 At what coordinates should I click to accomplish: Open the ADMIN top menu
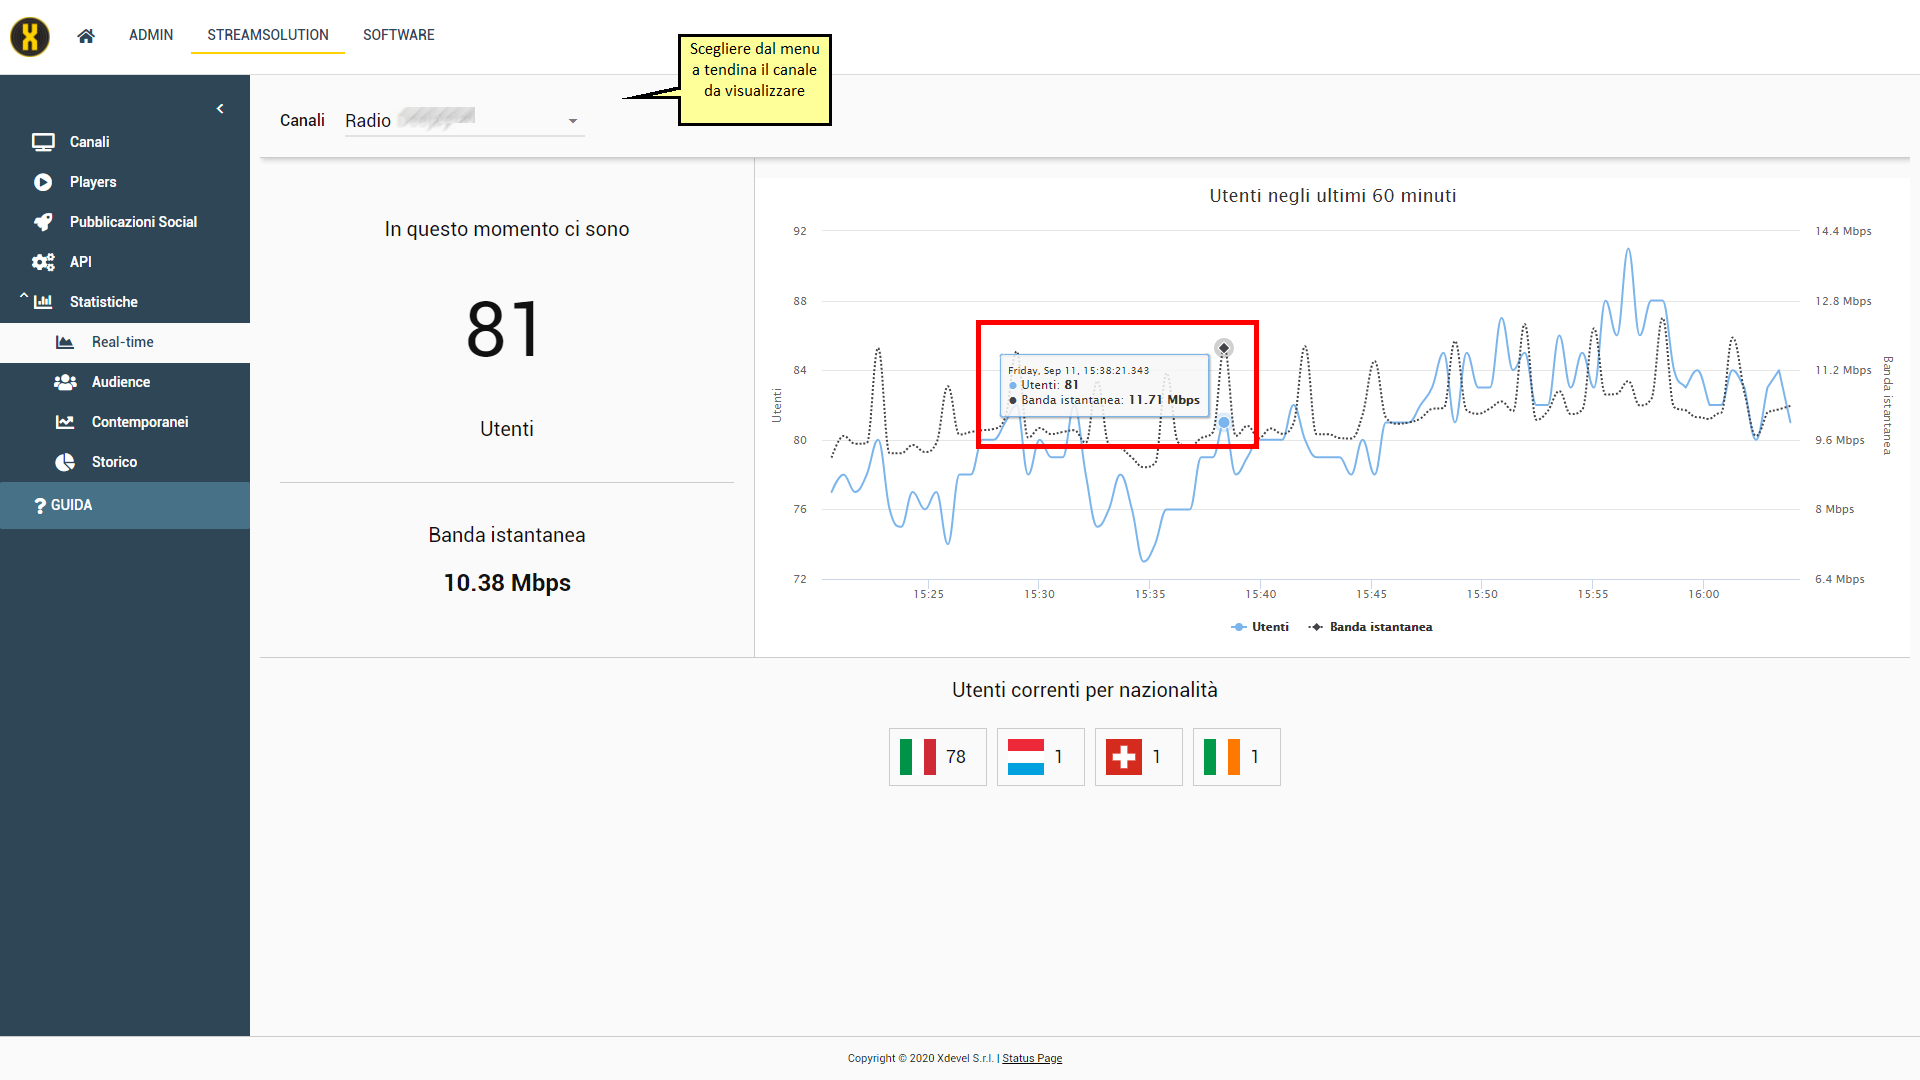[x=151, y=35]
